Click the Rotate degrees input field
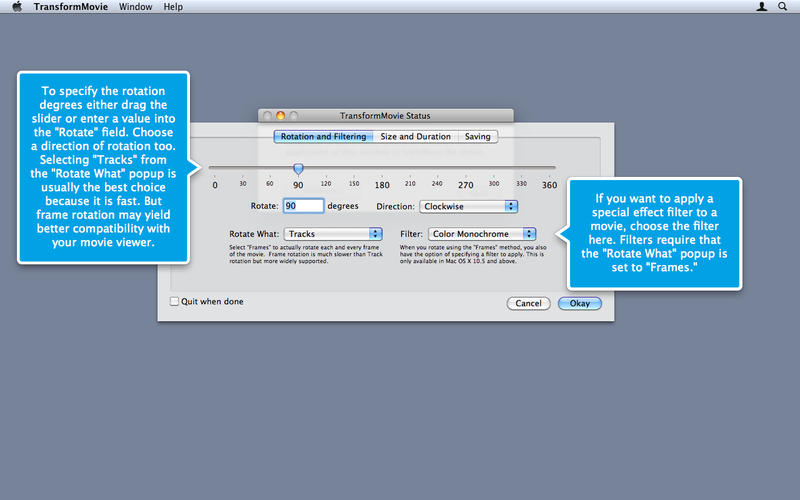This screenshot has width=800, height=500. 303,206
